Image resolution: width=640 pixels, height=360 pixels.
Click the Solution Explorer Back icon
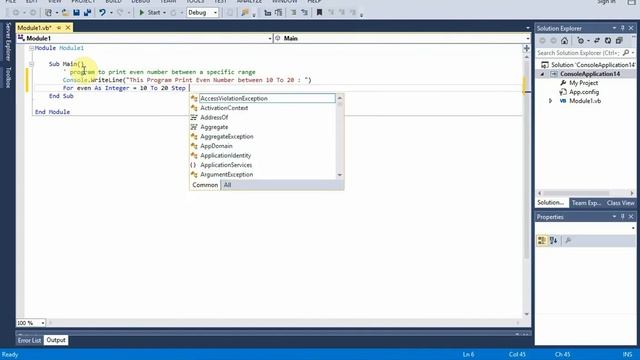tap(542, 40)
